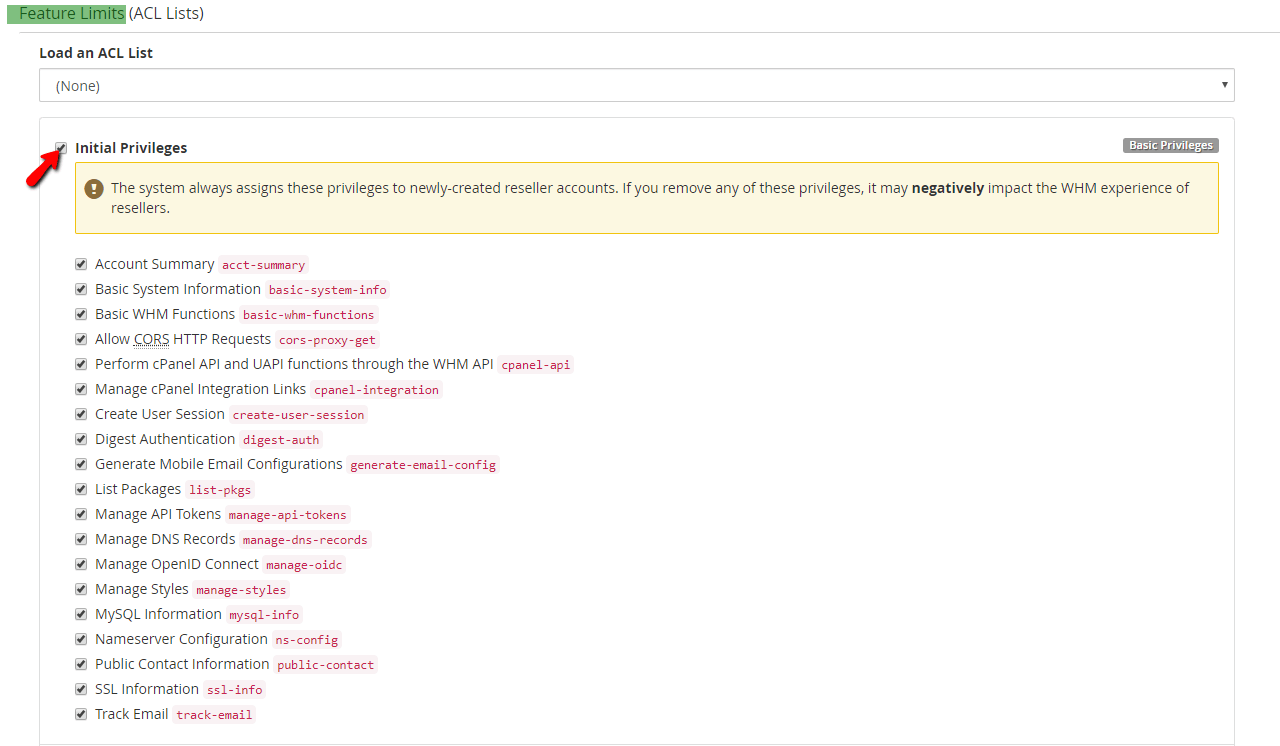Screen dimensions: 1280x746
Task: Click the Load an ACL List label
Action: (96, 53)
